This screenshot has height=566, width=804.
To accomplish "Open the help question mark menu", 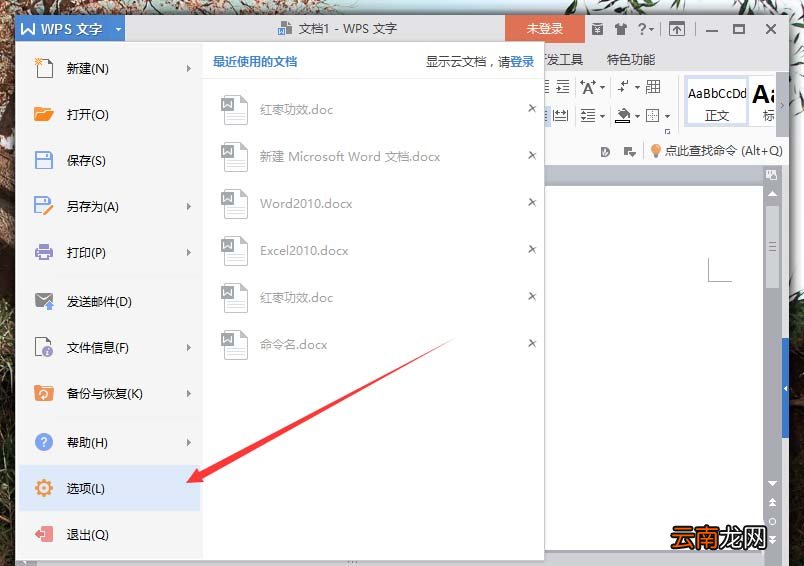I will coord(645,29).
